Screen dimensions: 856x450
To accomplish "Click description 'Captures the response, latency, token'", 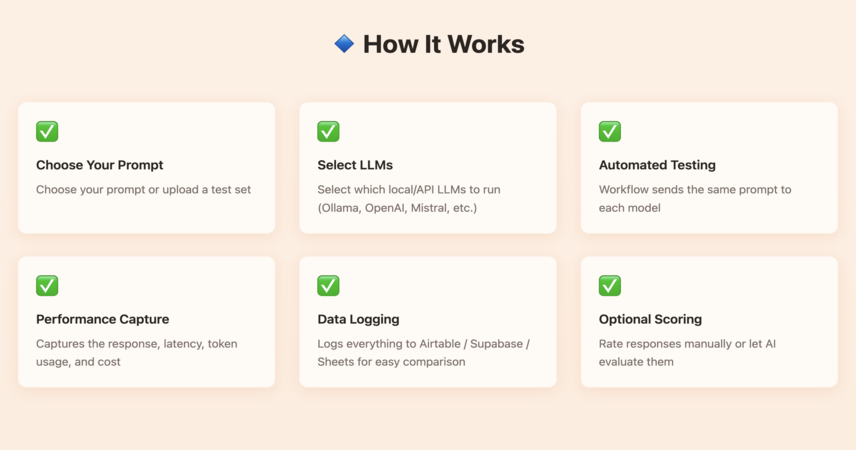I will [x=136, y=352].
